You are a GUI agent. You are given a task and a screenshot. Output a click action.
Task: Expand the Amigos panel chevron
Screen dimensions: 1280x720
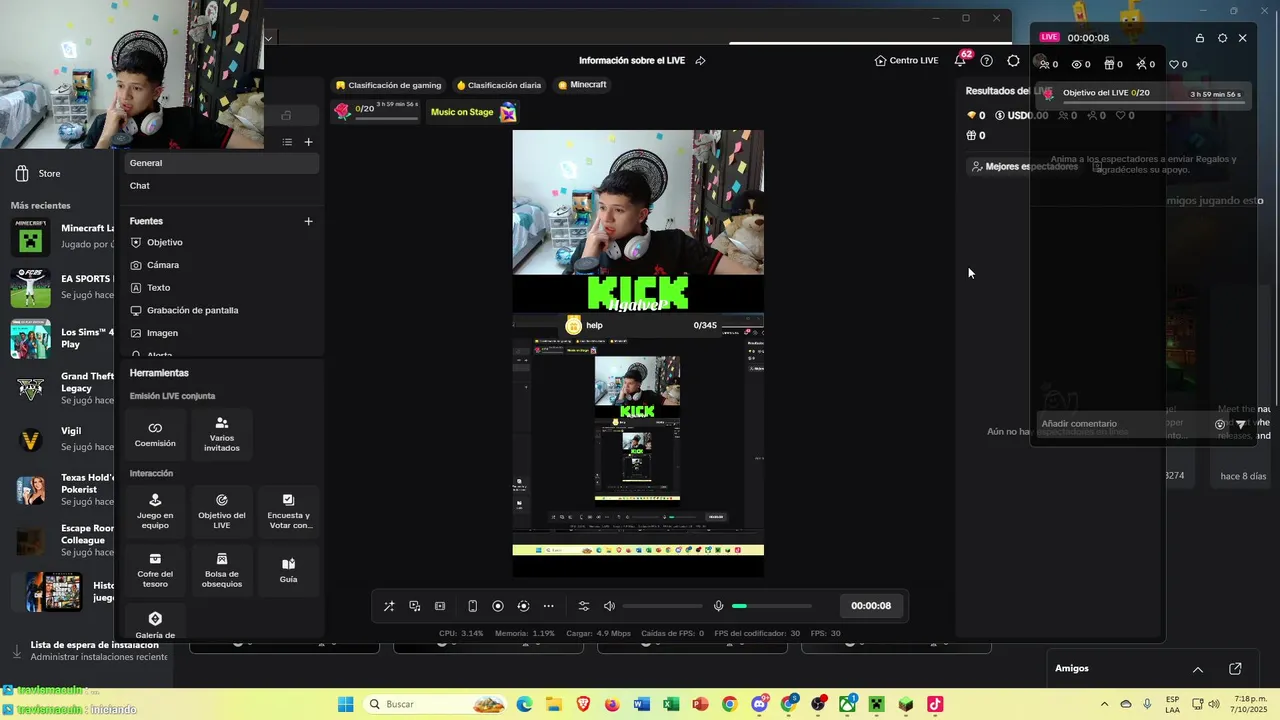click(x=1198, y=669)
